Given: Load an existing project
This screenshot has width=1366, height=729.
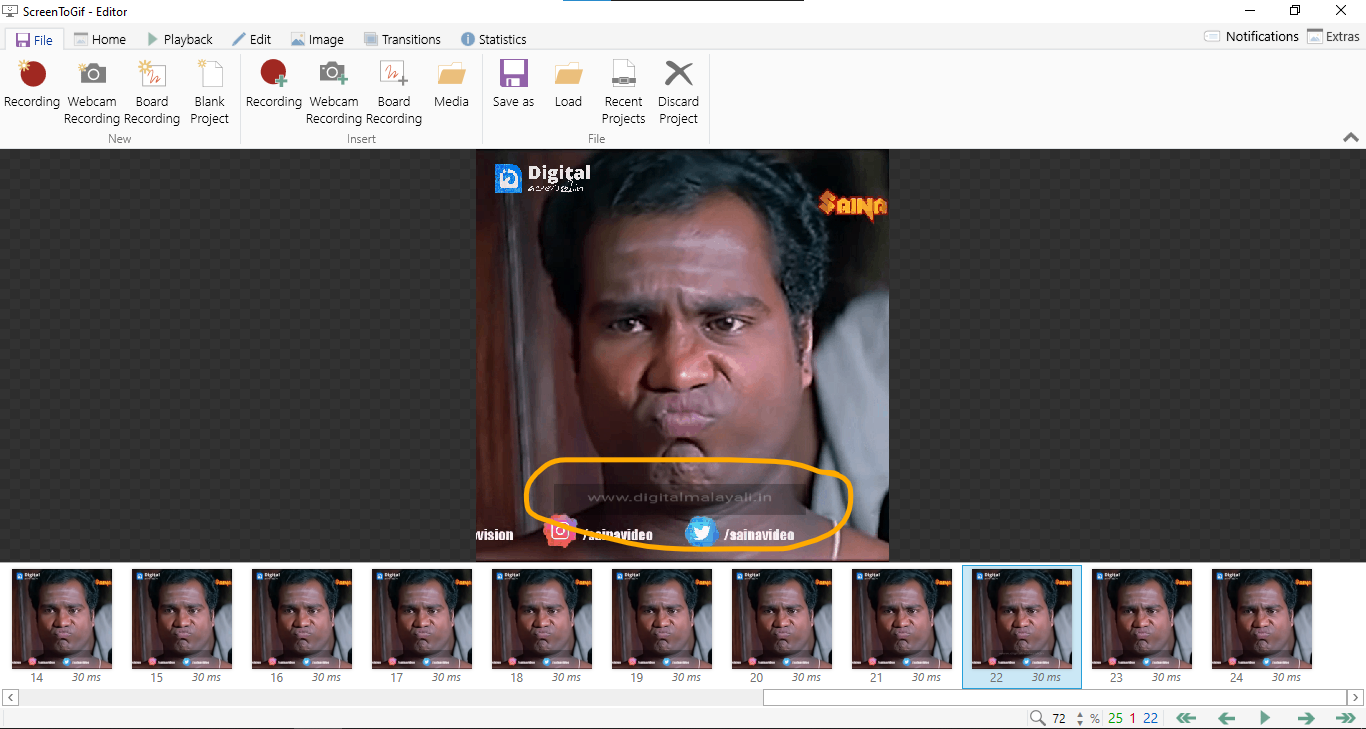Looking at the screenshot, I should point(568,85).
